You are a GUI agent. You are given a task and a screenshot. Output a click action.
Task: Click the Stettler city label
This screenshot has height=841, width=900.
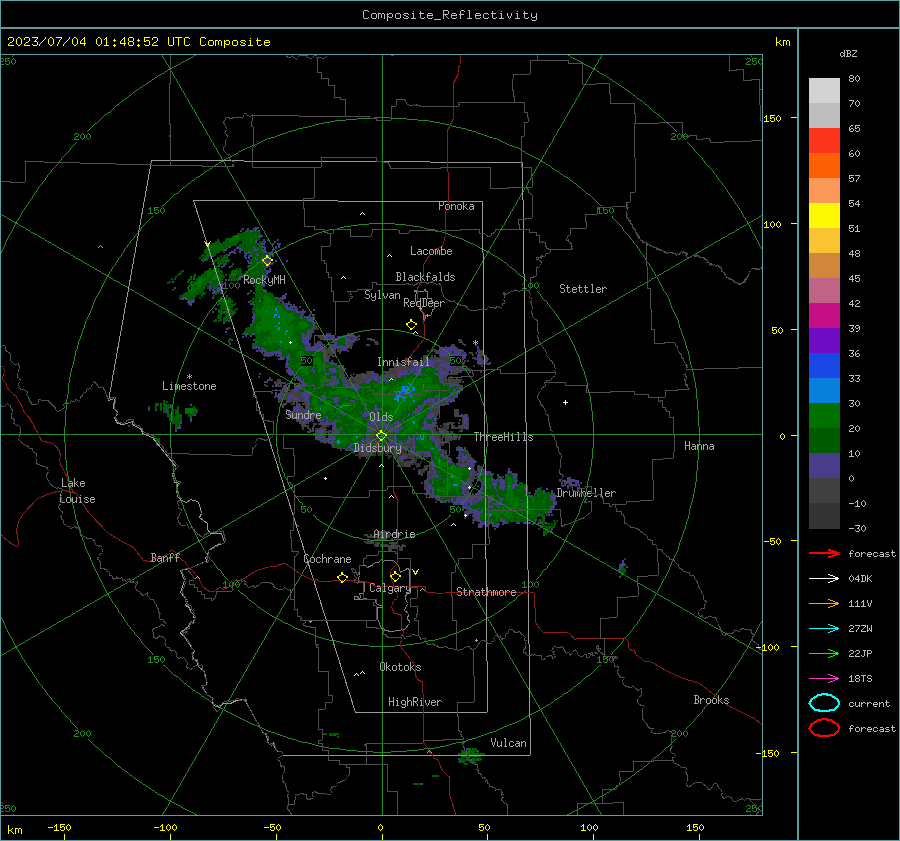583,289
